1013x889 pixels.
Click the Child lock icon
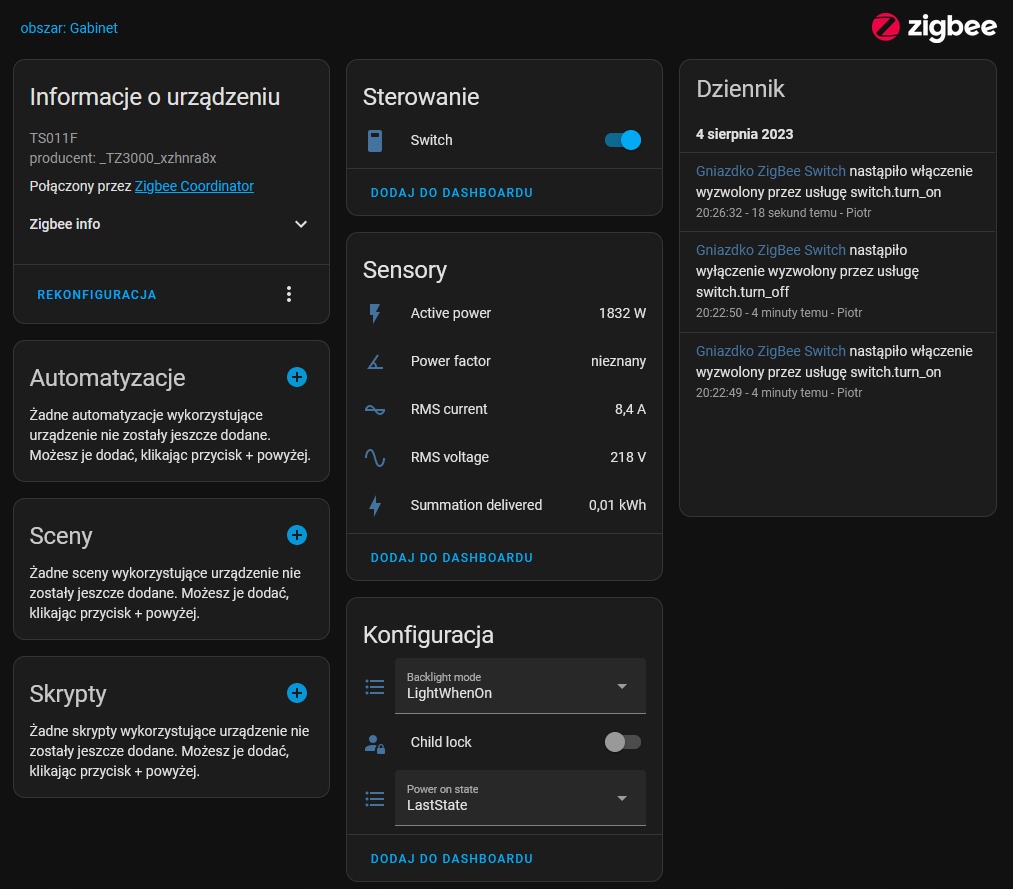tap(375, 742)
